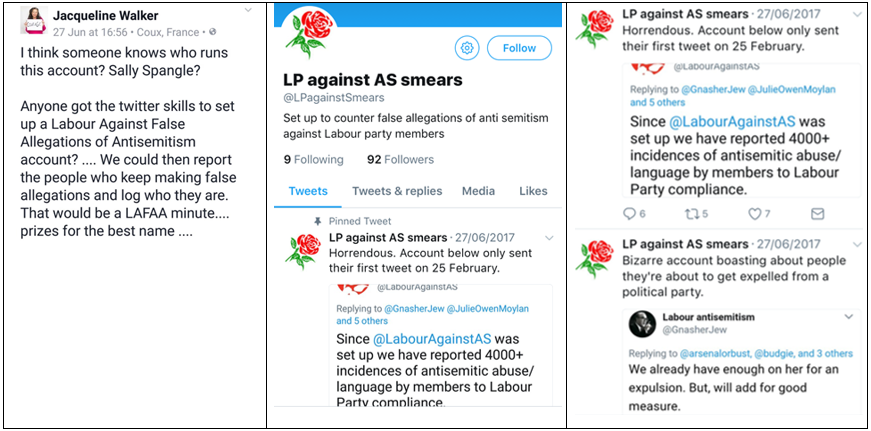This screenshot has height=431, width=871.
Task: Select the Likes tab
Action: pos(533,191)
